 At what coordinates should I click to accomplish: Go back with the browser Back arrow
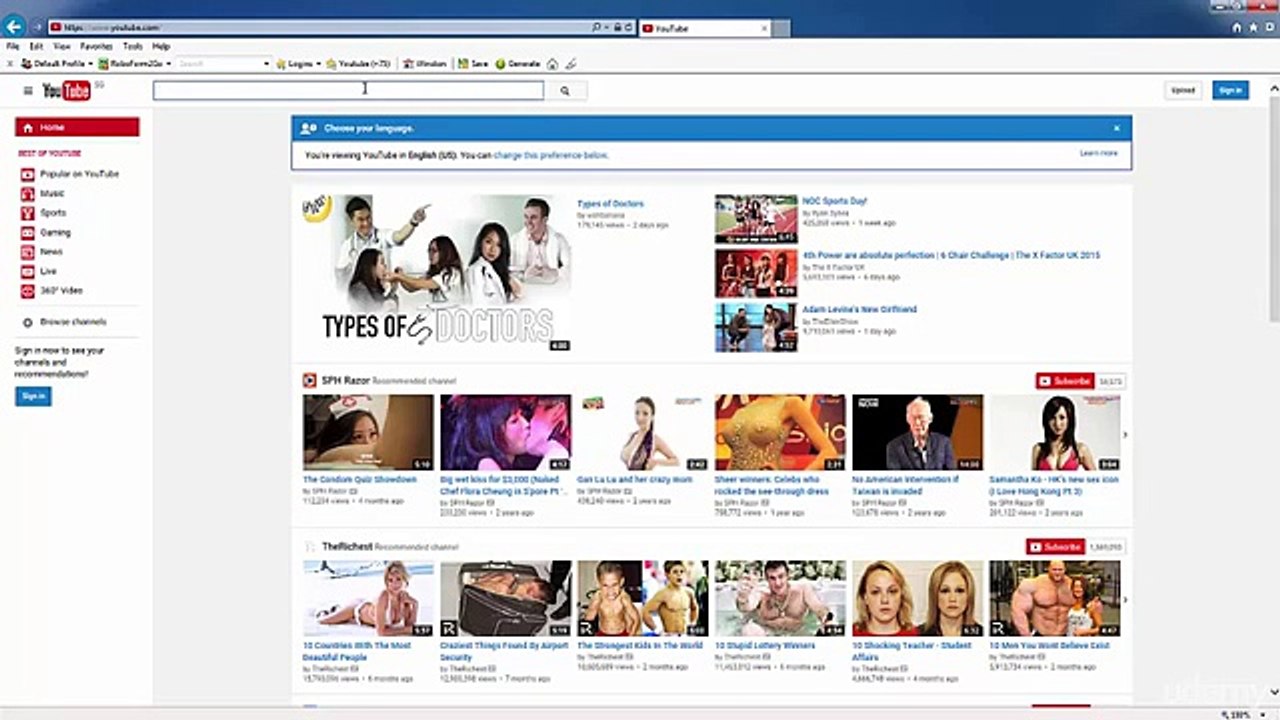[14, 27]
